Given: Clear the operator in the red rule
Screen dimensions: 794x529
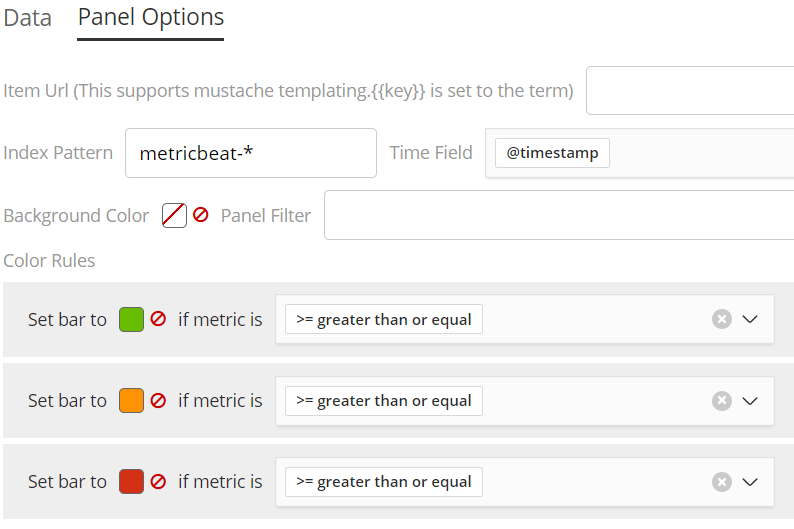Looking at the screenshot, I should click(x=721, y=481).
